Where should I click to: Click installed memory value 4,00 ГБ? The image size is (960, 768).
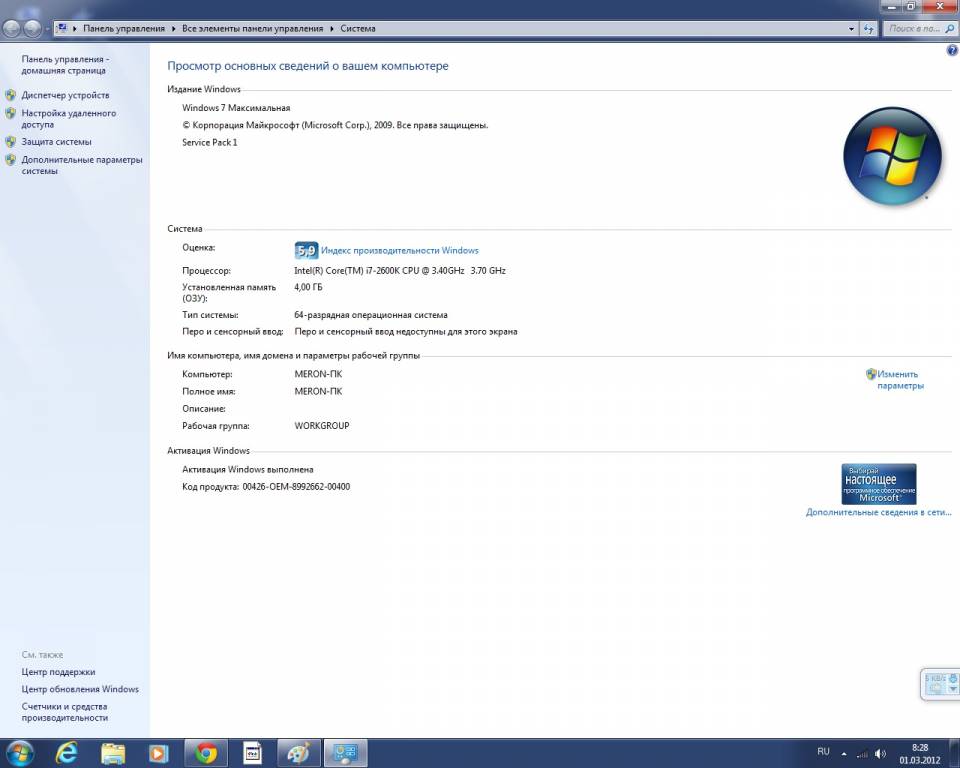pyautogui.click(x=308, y=287)
